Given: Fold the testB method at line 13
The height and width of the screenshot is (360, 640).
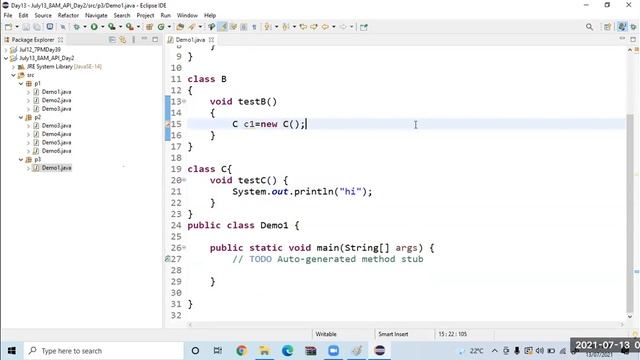Looking at the screenshot, I should 184,101.
